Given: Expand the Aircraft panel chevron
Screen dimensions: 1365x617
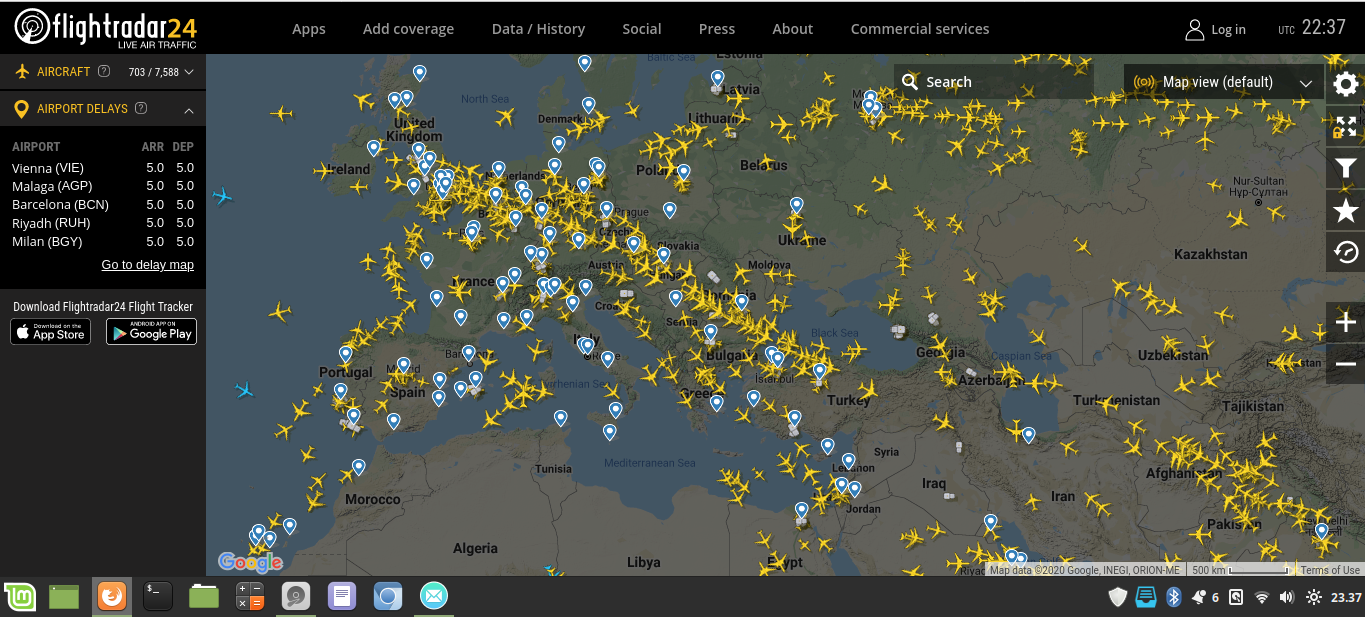Looking at the screenshot, I should pos(189,72).
